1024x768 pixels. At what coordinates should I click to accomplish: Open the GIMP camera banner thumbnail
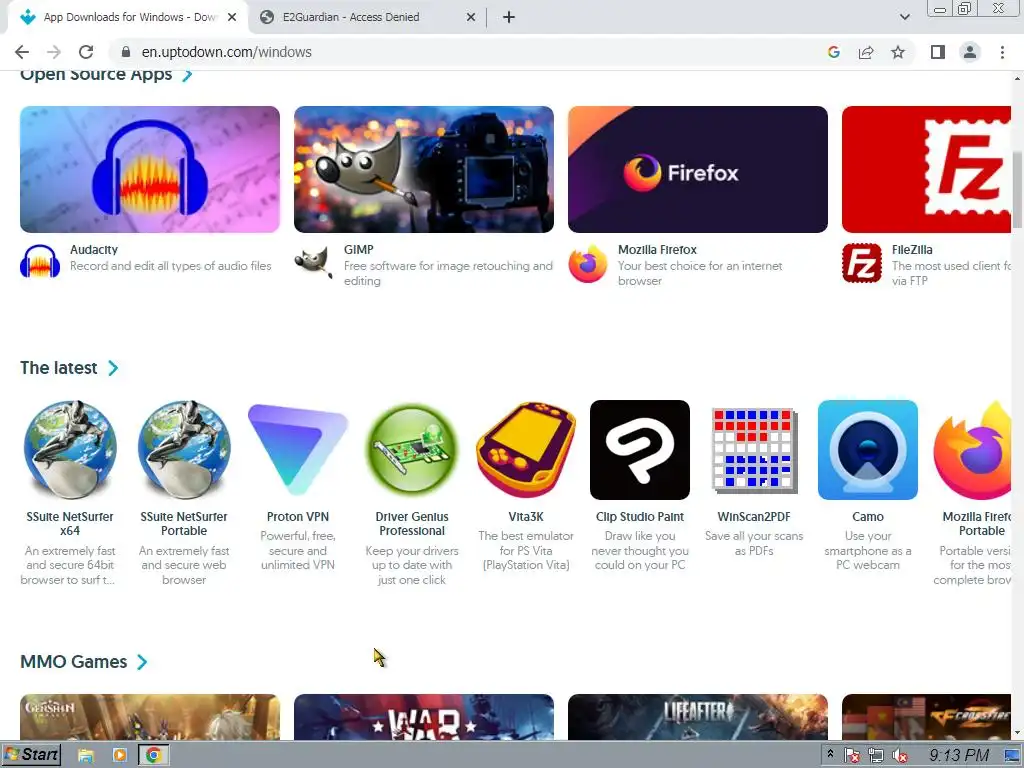pos(424,169)
